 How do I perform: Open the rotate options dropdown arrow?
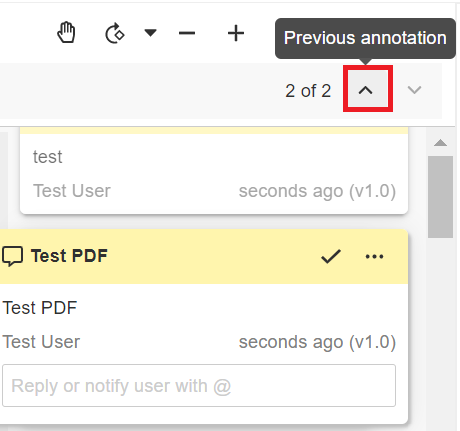[x=150, y=33]
